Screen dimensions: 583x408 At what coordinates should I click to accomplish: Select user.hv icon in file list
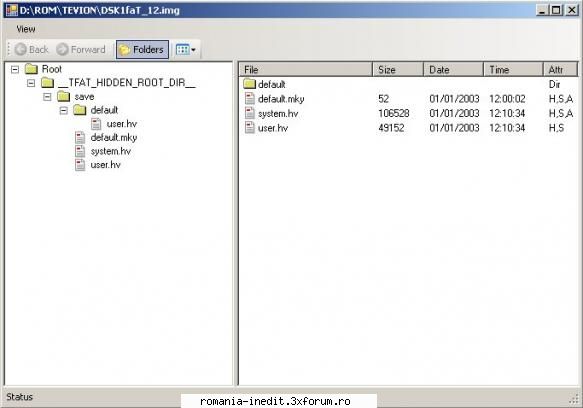(250, 128)
